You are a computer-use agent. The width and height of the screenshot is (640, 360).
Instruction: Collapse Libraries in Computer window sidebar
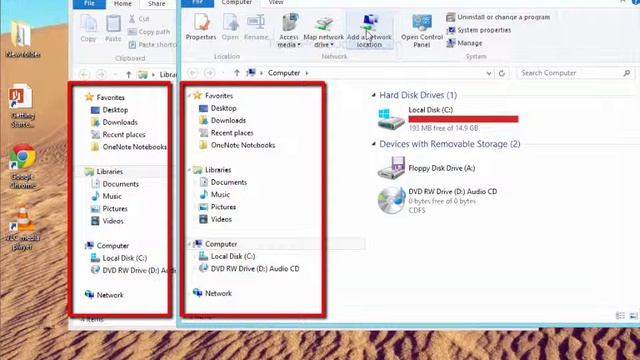tap(189, 170)
